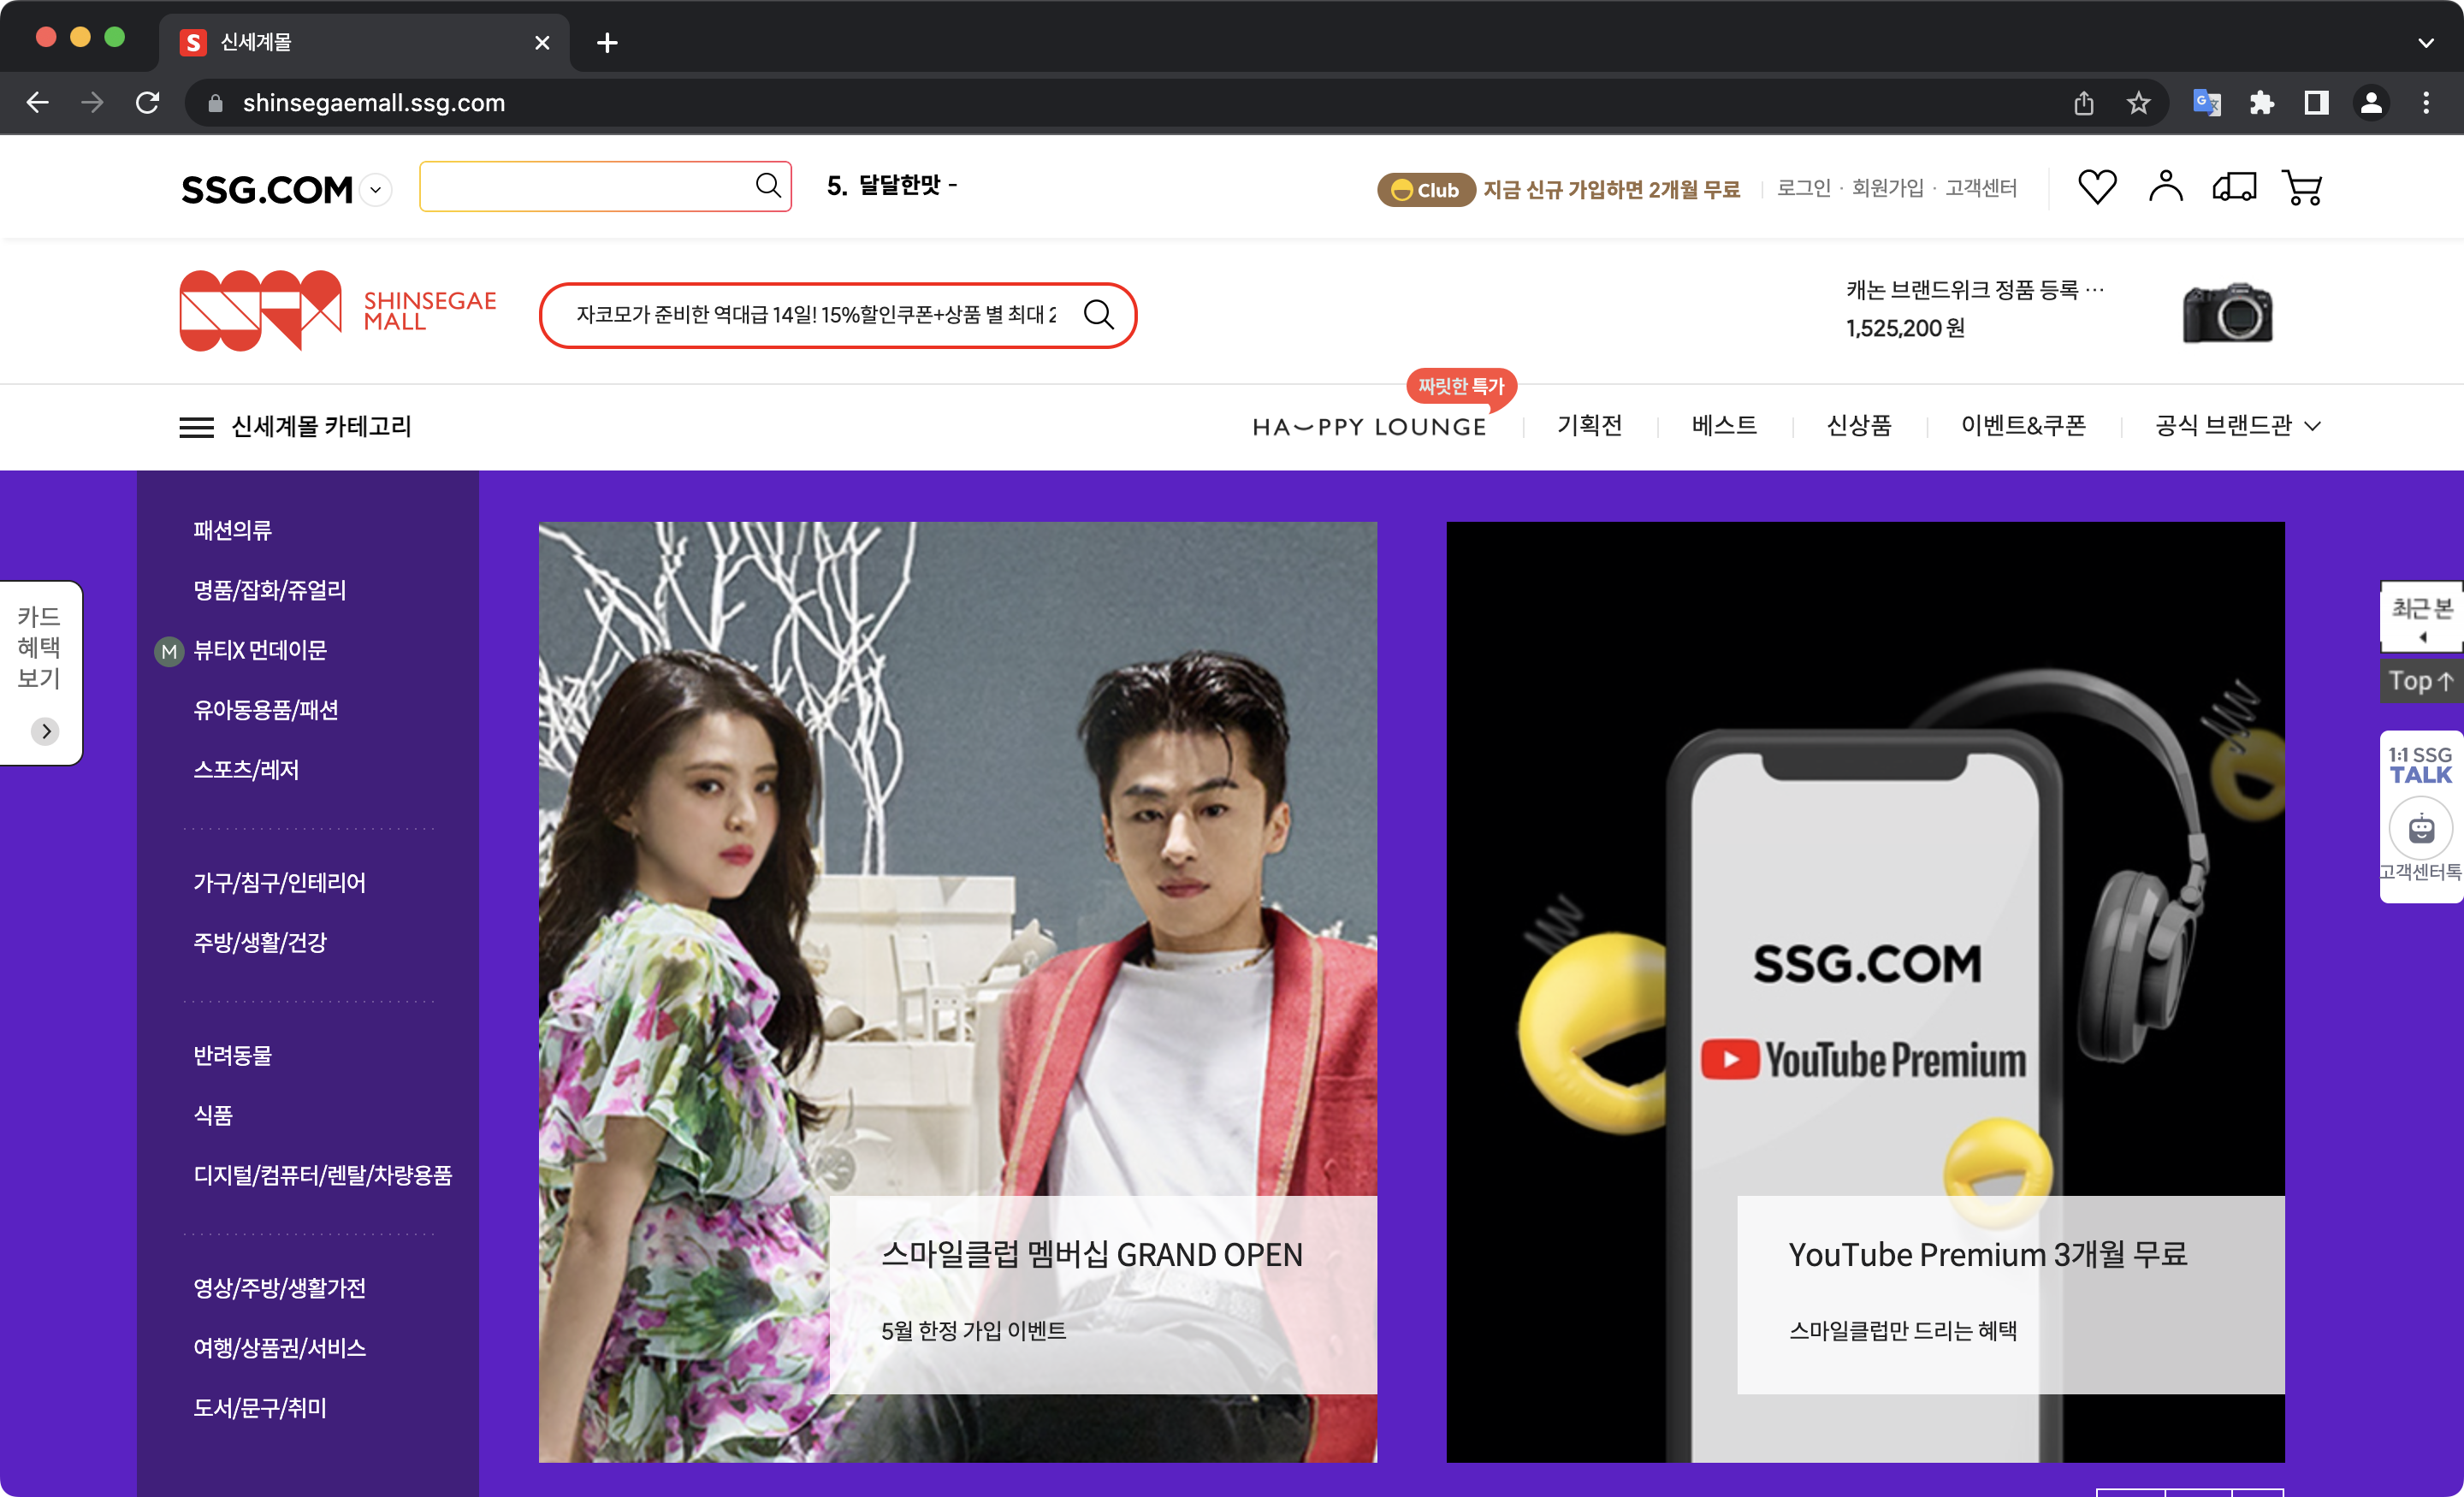
Task: Open the shopping cart icon
Action: (2302, 187)
